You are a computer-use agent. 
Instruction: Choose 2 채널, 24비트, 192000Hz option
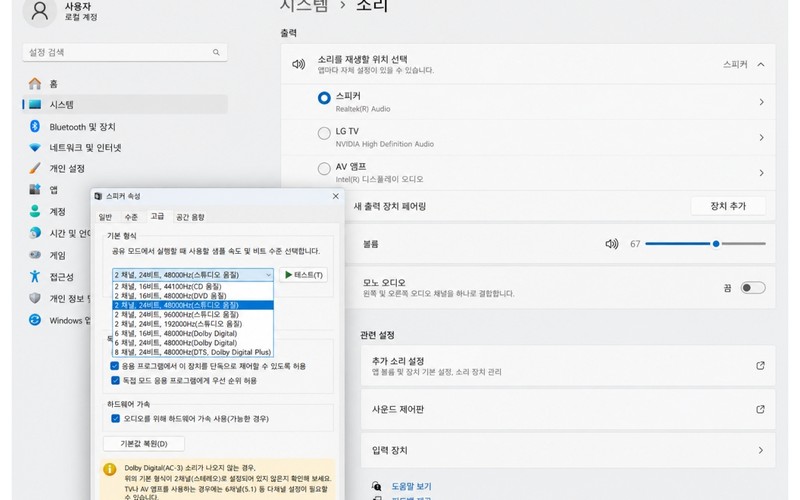click(x=193, y=323)
